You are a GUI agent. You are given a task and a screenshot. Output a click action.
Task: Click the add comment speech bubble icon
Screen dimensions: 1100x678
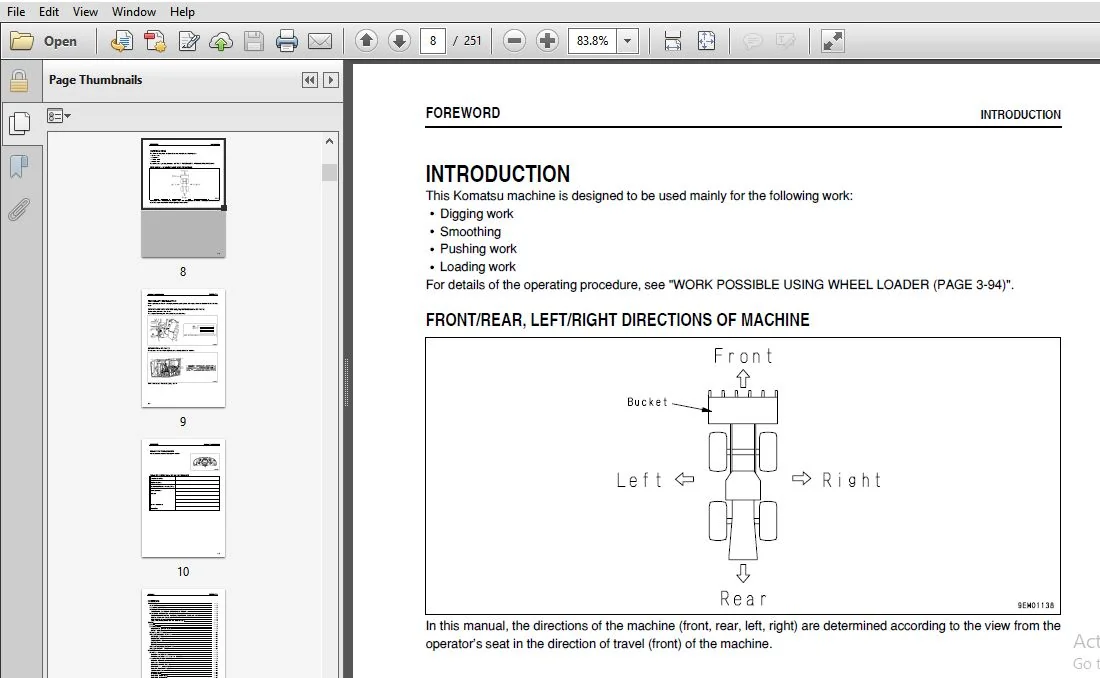tap(752, 41)
